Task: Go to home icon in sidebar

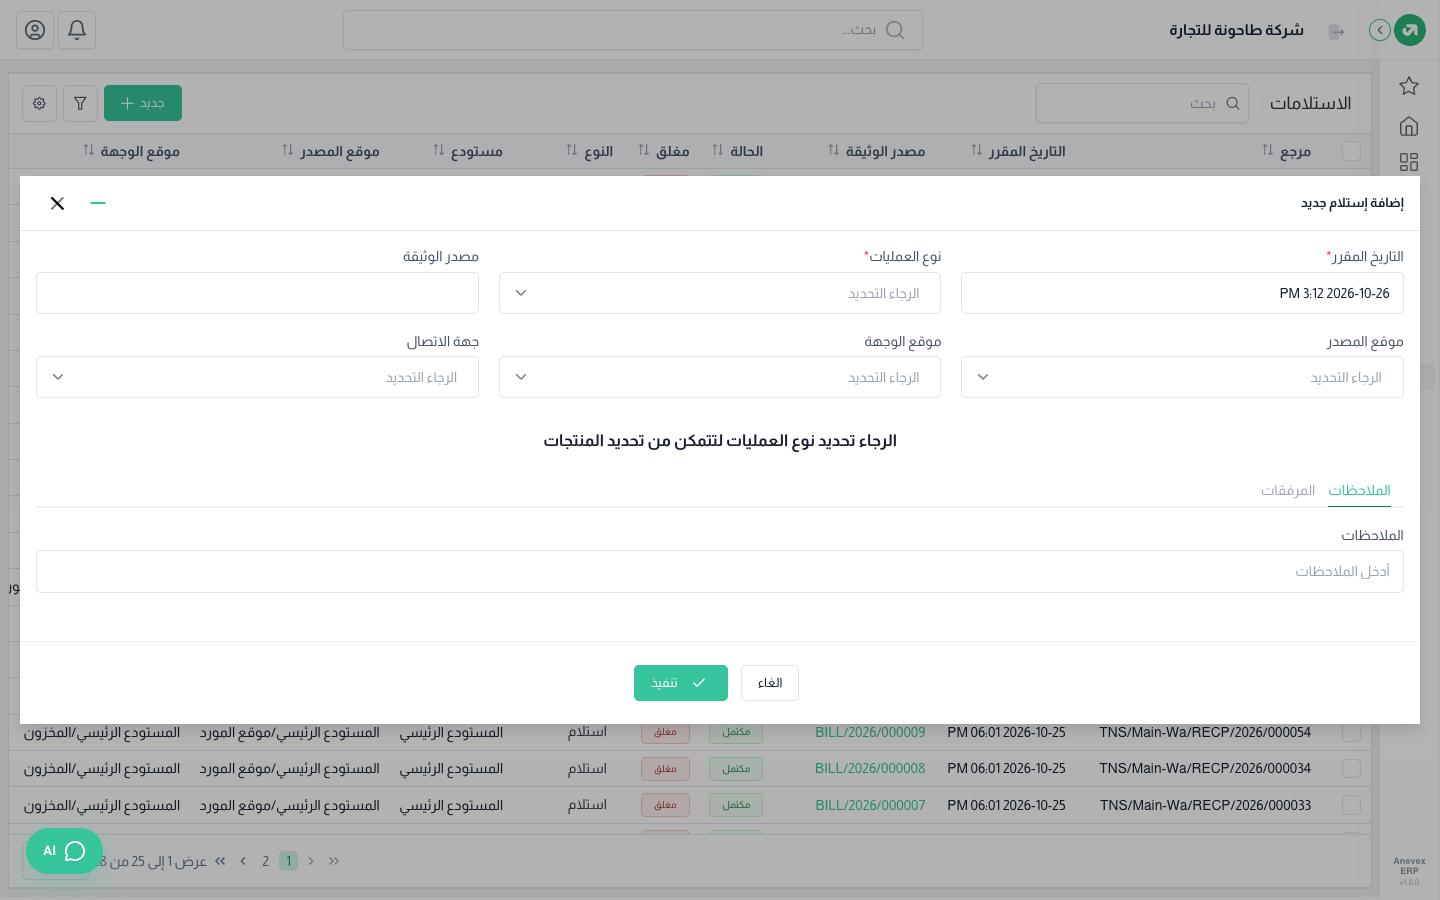Action: (1409, 126)
